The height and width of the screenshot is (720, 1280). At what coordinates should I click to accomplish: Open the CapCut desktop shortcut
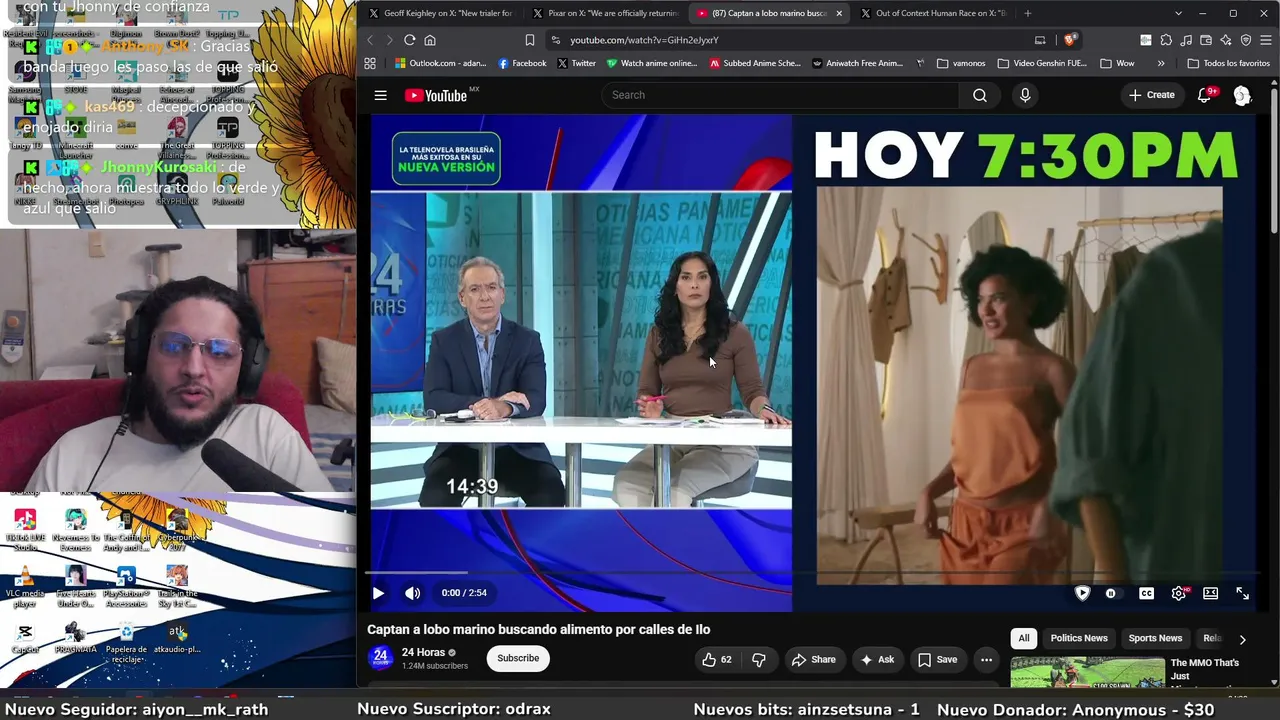[25, 638]
